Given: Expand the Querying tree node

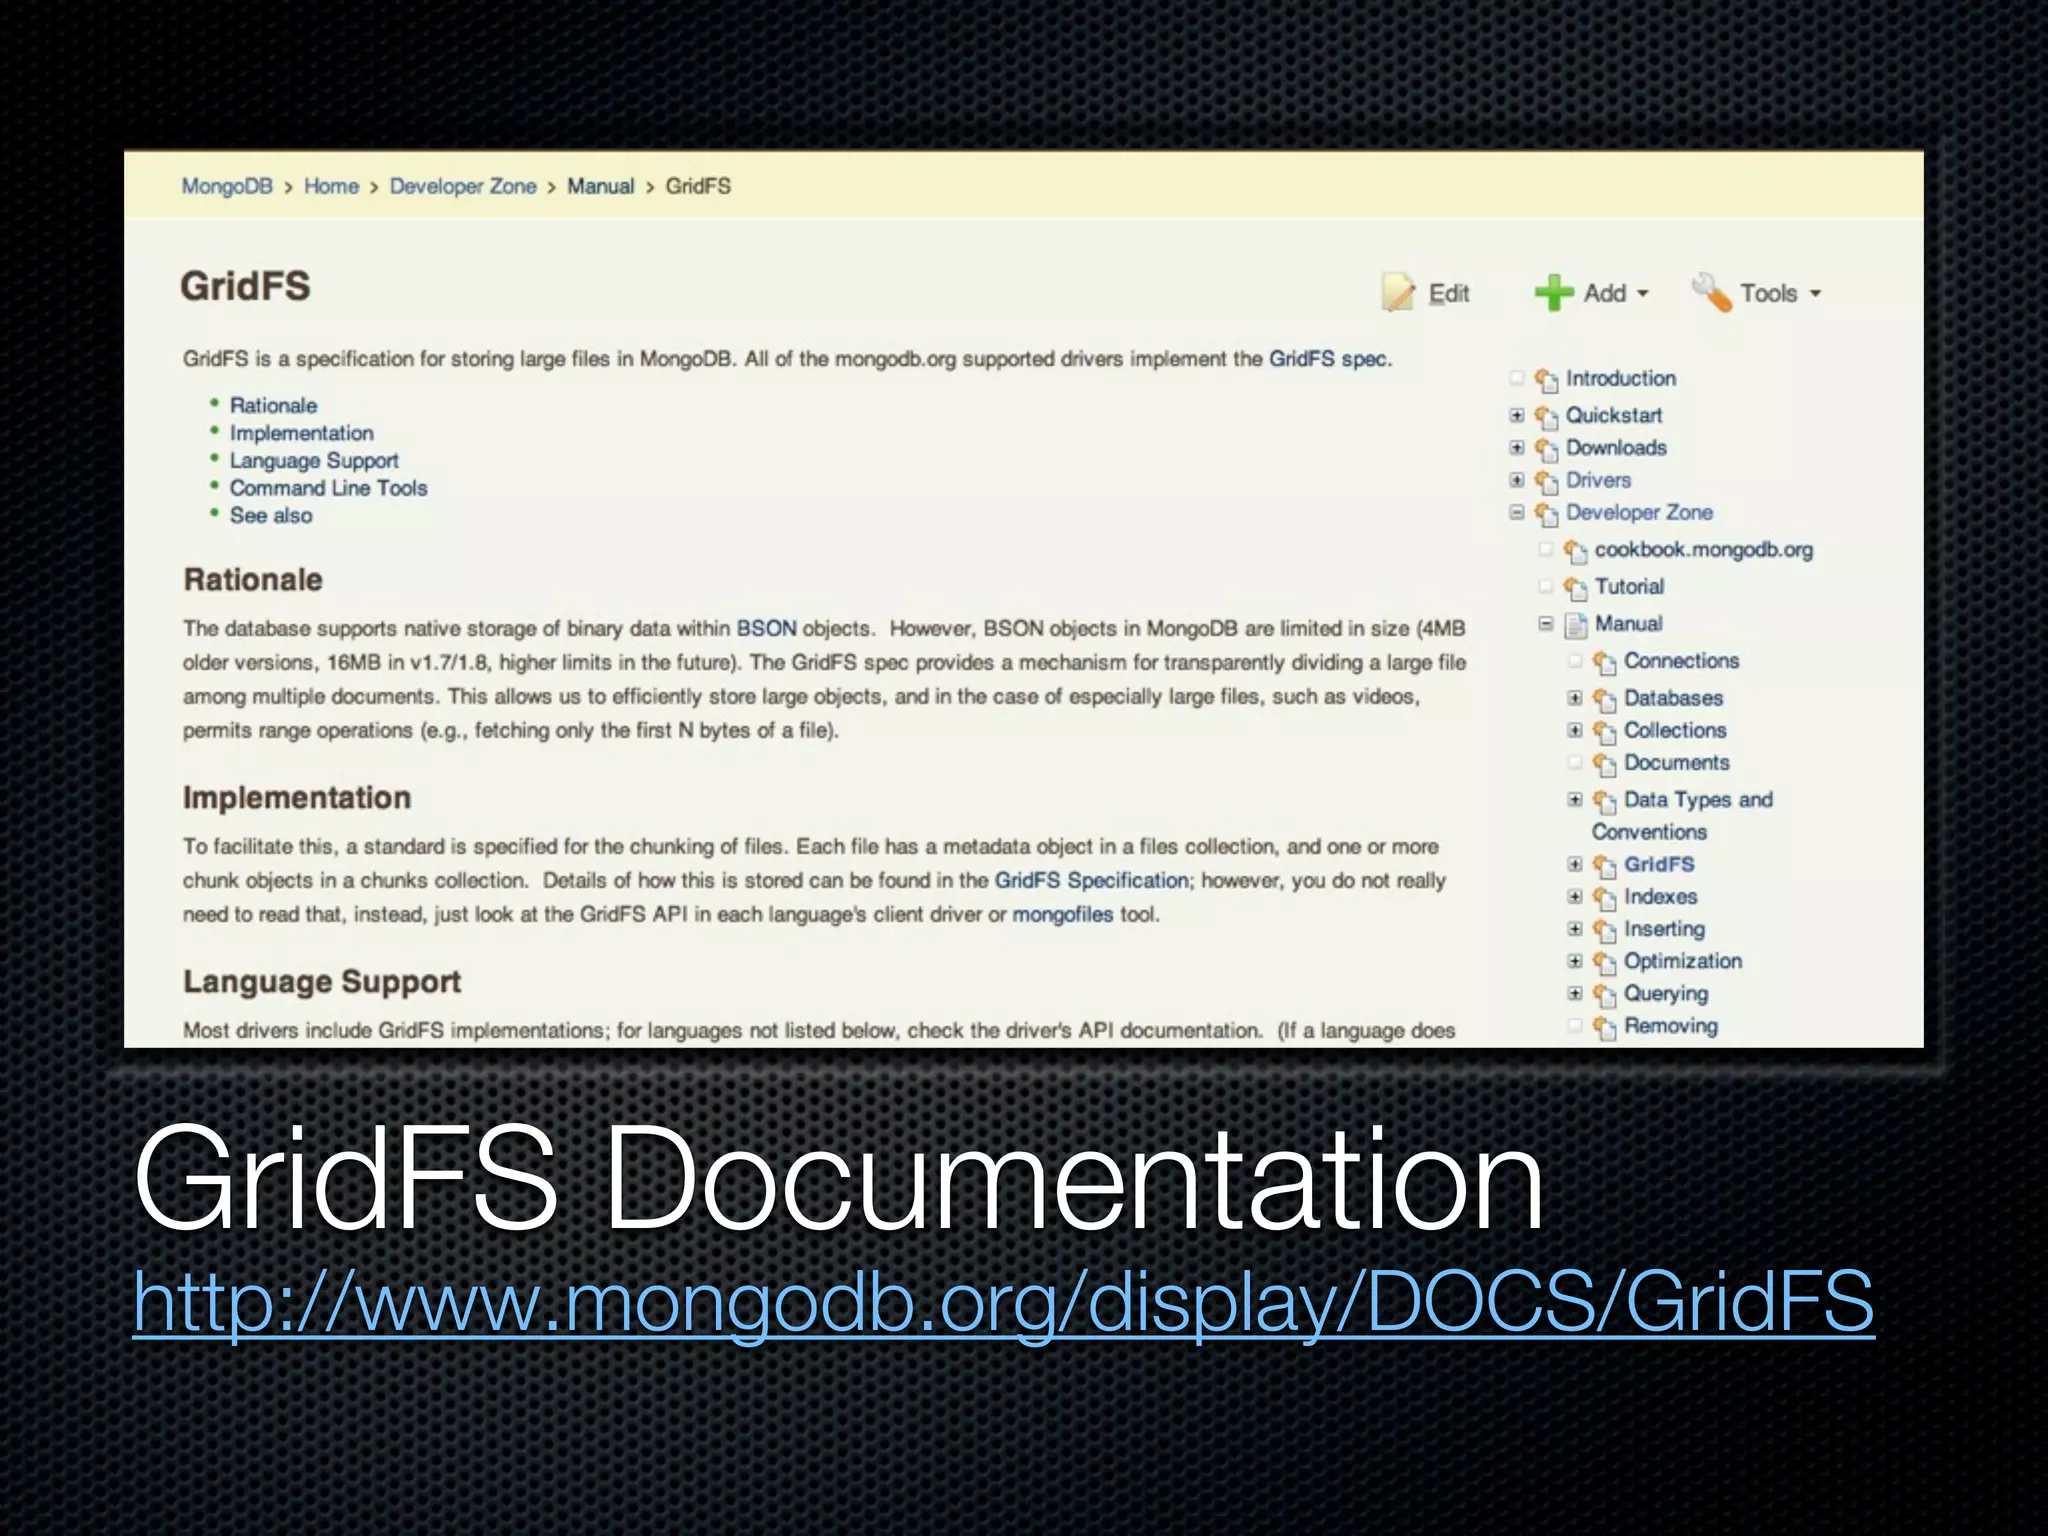Looking at the screenshot, I should (1575, 993).
